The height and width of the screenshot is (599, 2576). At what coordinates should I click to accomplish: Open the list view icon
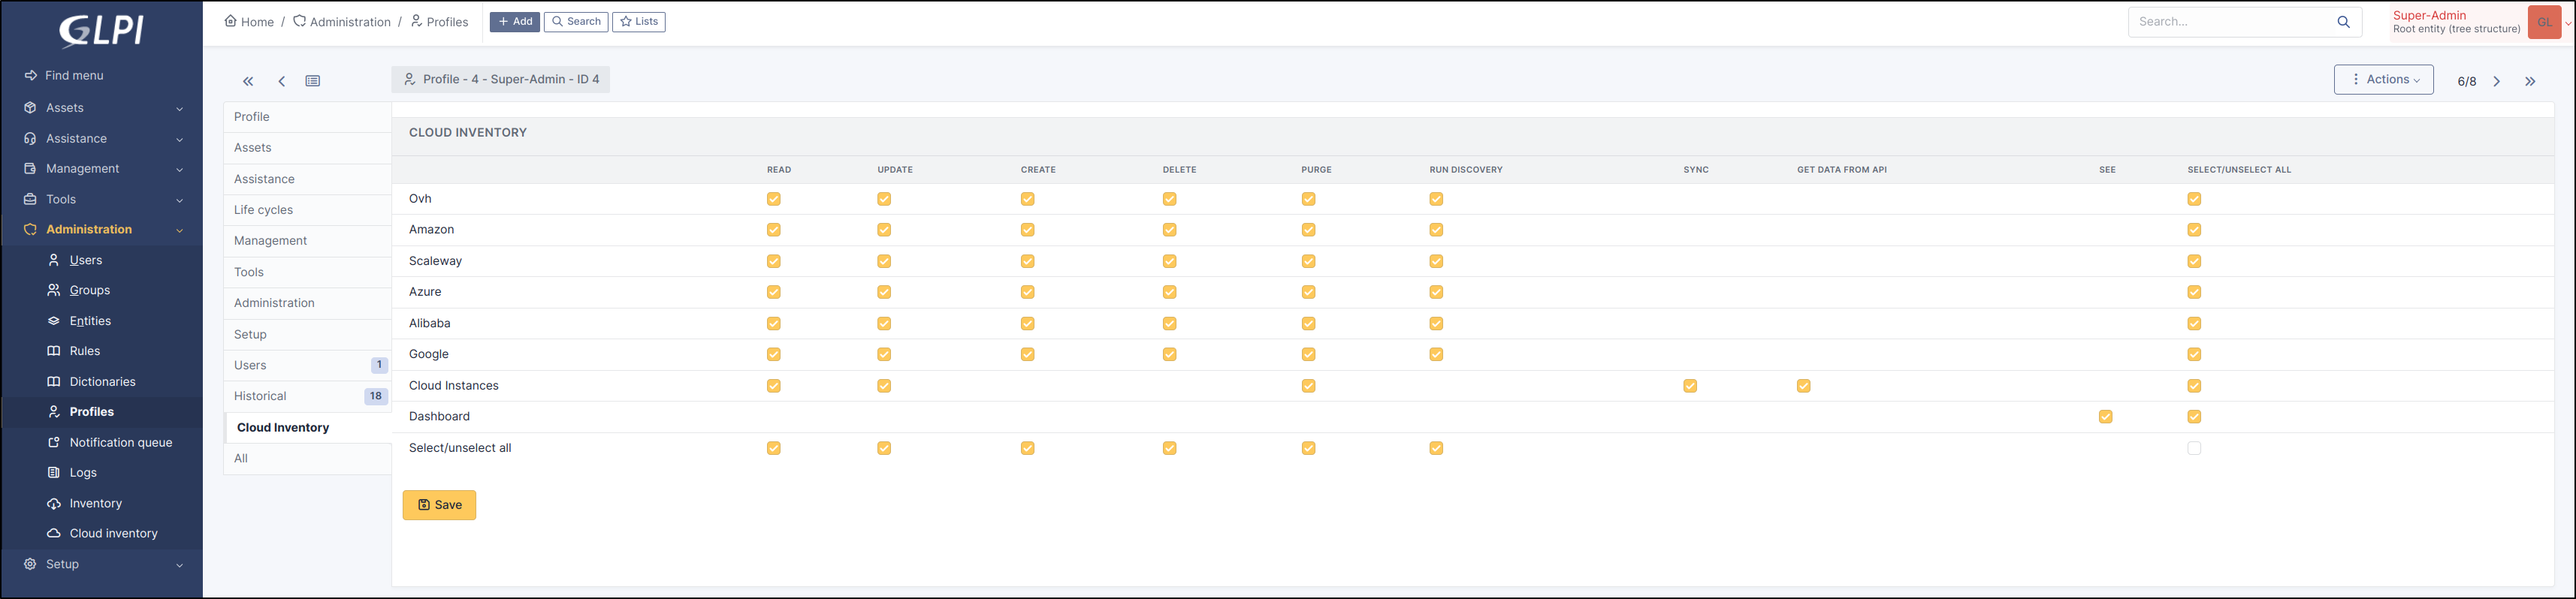click(x=313, y=82)
